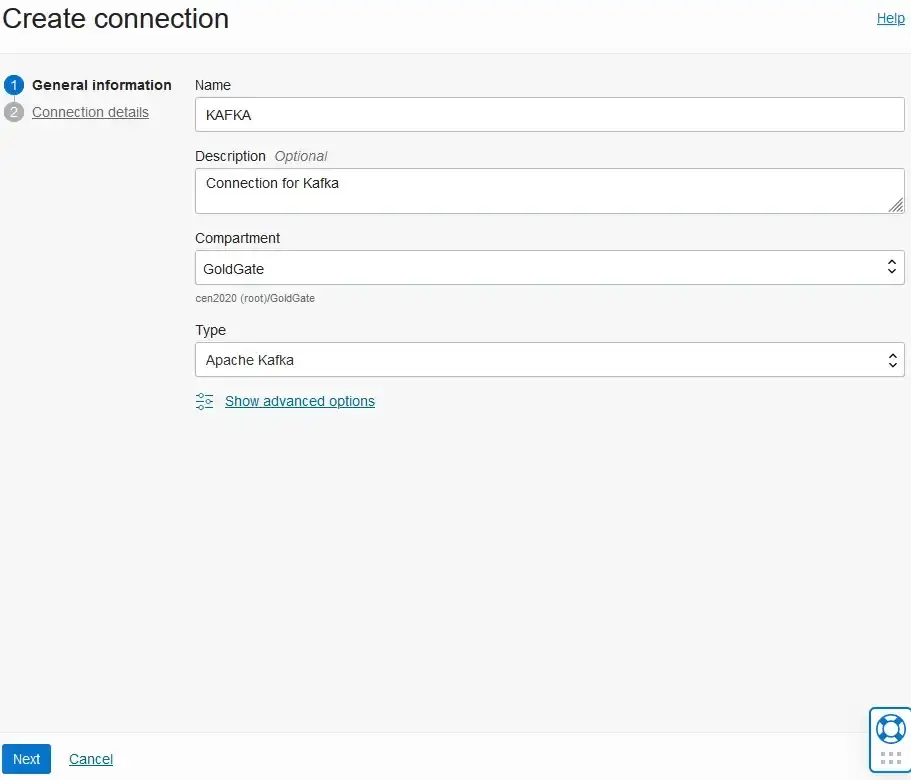This screenshot has width=911, height=780.
Task: Click the cen2020 (root)/GoldGate path text
Action: 255,298
